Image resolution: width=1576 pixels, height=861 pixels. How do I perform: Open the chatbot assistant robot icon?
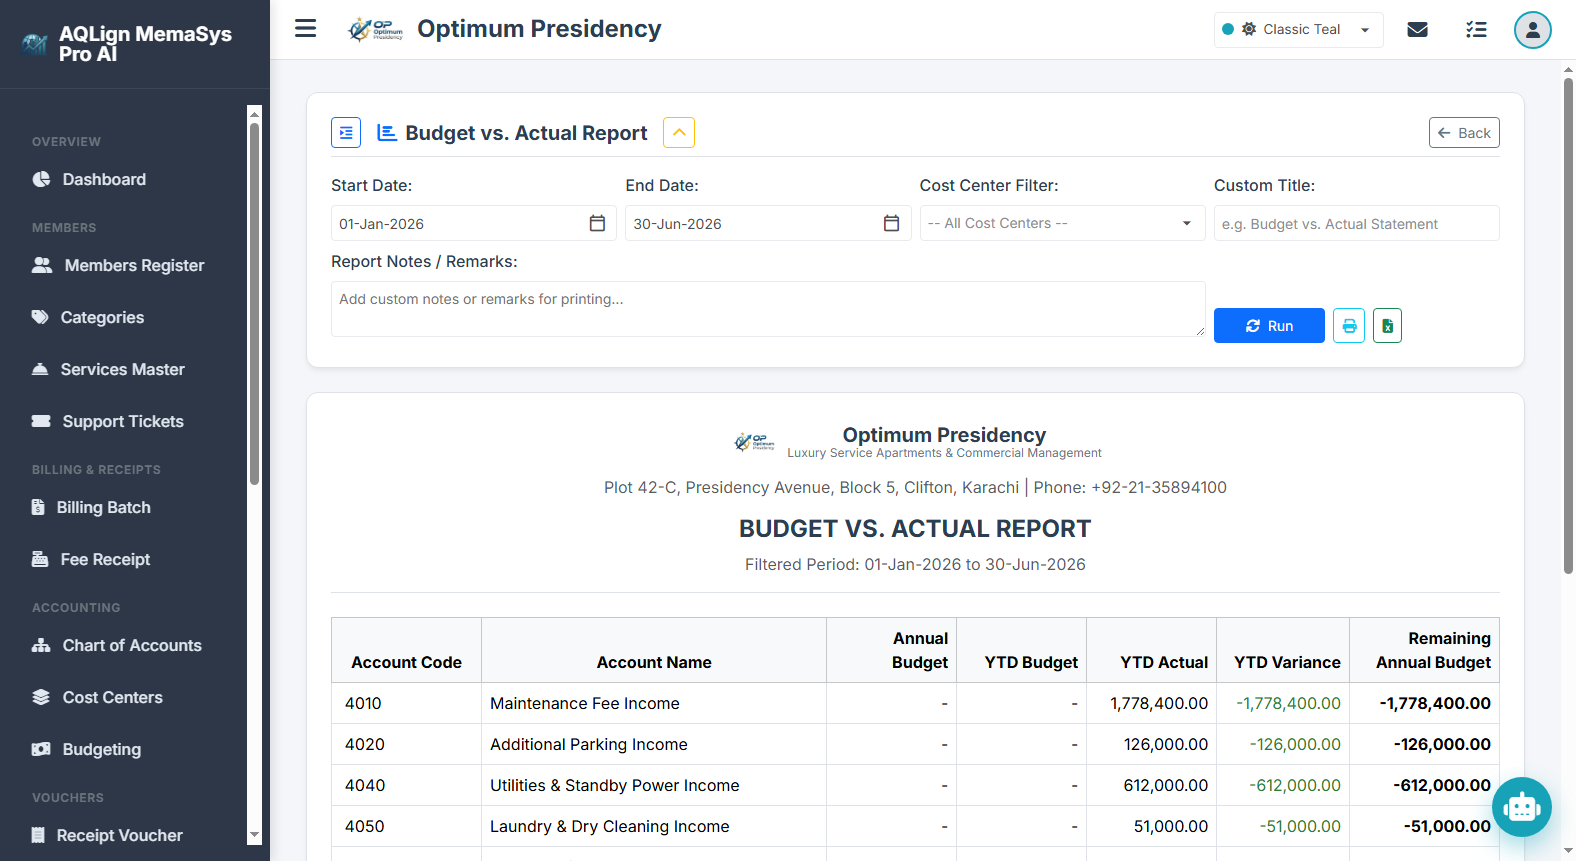[x=1522, y=806]
